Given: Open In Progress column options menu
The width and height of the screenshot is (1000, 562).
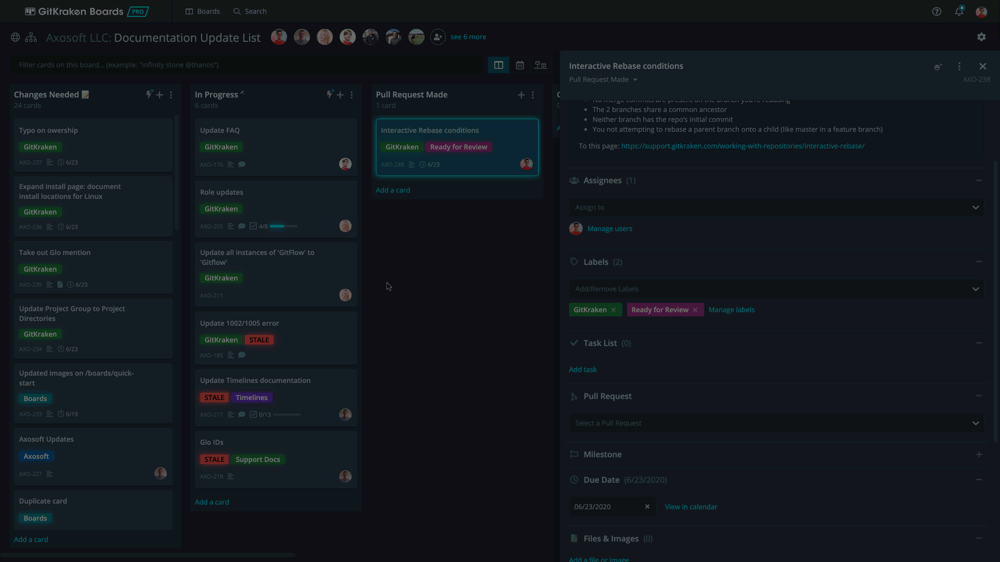Looking at the screenshot, I should (x=351, y=95).
